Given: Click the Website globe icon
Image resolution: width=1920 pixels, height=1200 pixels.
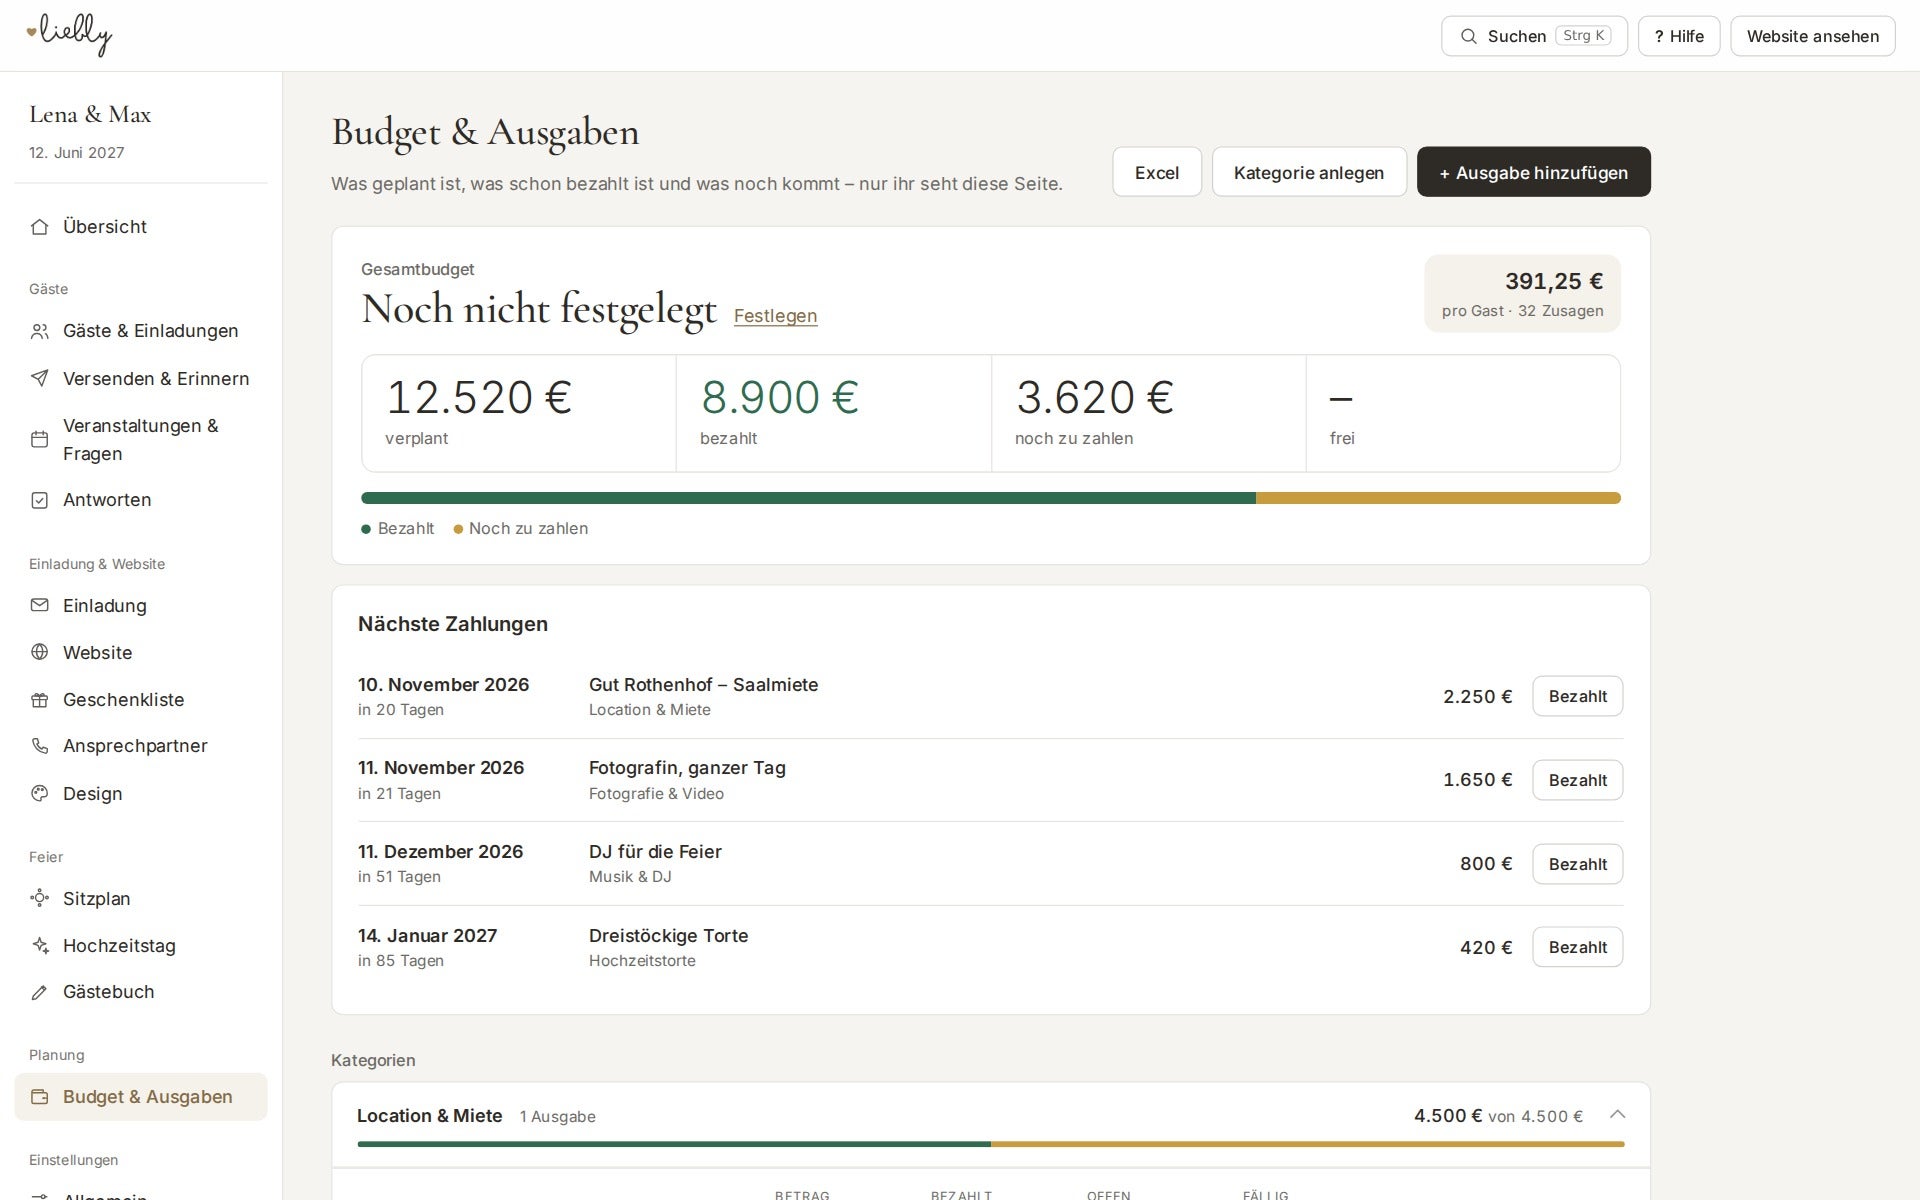Looking at the screenshot, I should (40, 652).
